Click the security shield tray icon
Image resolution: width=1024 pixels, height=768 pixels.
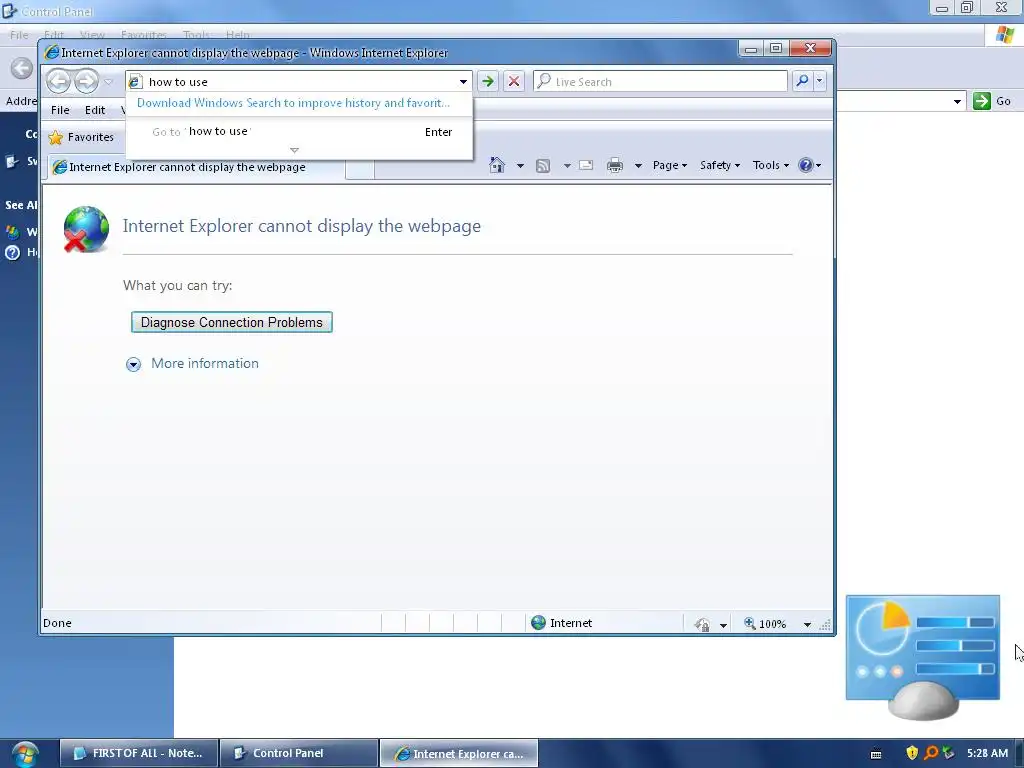(912, 753)
